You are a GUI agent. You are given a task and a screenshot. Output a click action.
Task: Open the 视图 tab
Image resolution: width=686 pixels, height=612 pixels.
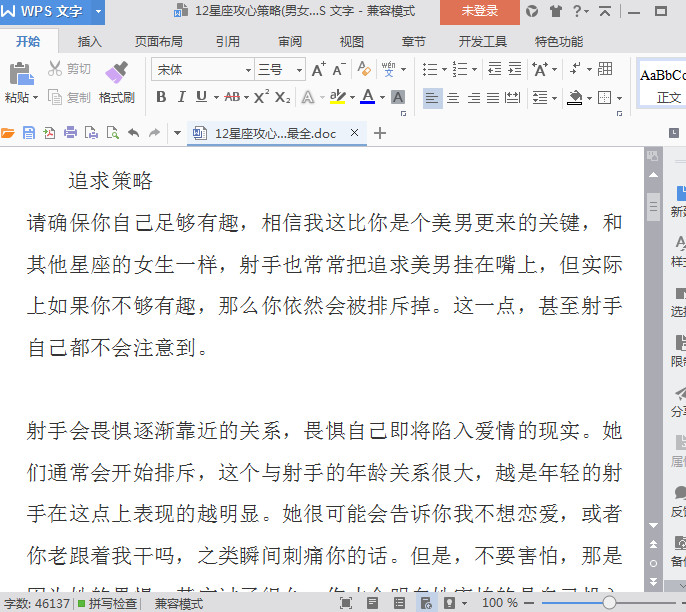(x=352, y=42)
